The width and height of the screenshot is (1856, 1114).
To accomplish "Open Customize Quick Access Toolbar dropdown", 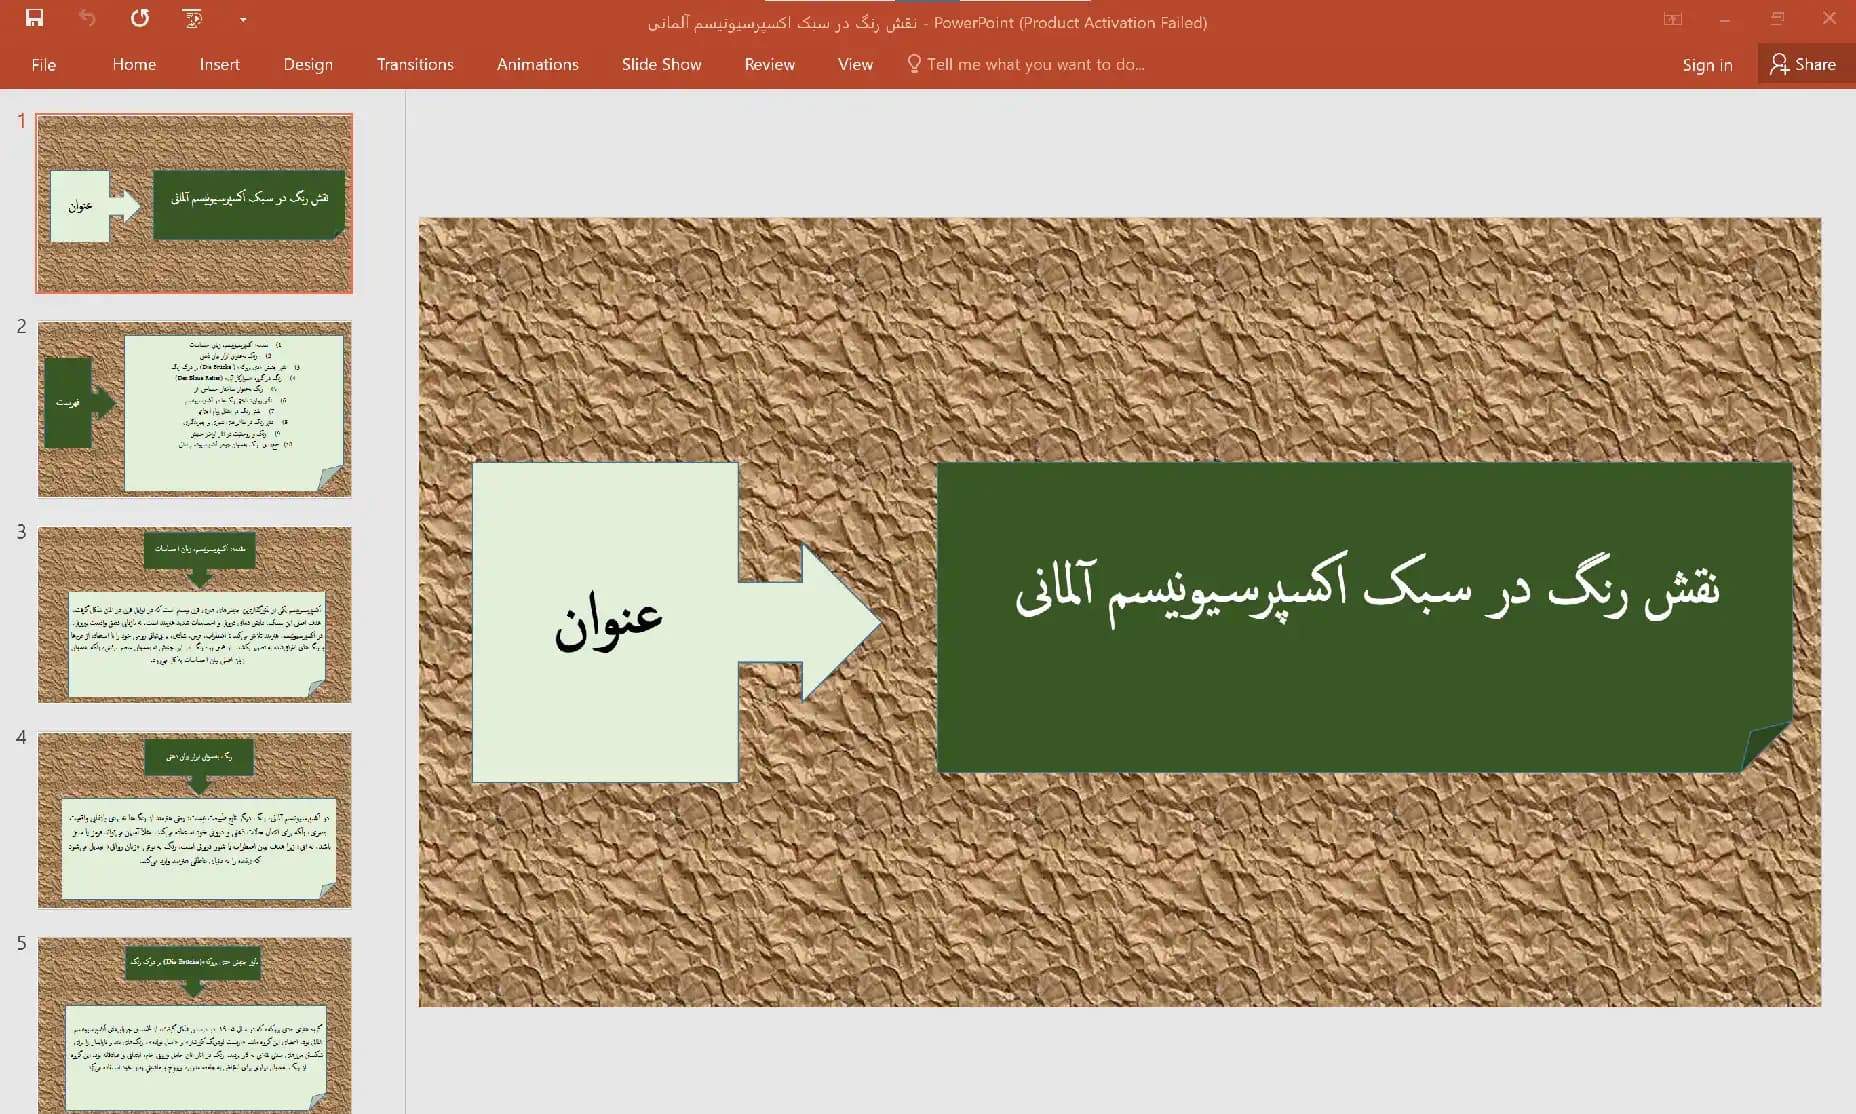I will coord(243,19).
